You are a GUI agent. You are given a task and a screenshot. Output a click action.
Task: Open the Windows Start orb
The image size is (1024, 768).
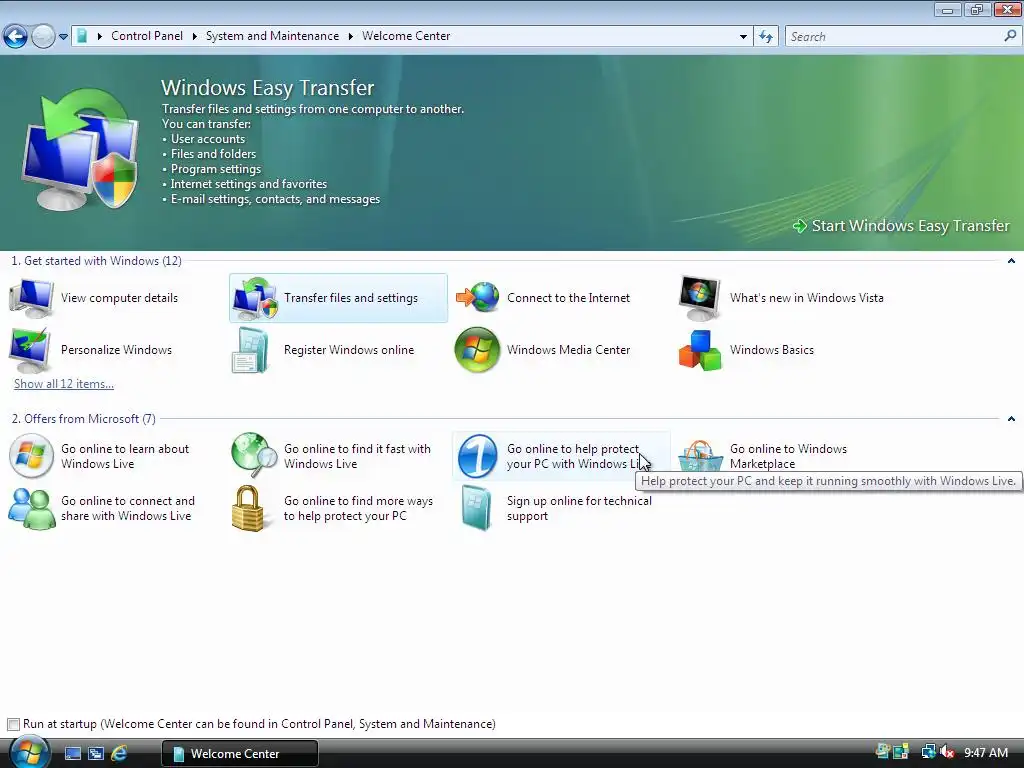click(x=29, y=752)
